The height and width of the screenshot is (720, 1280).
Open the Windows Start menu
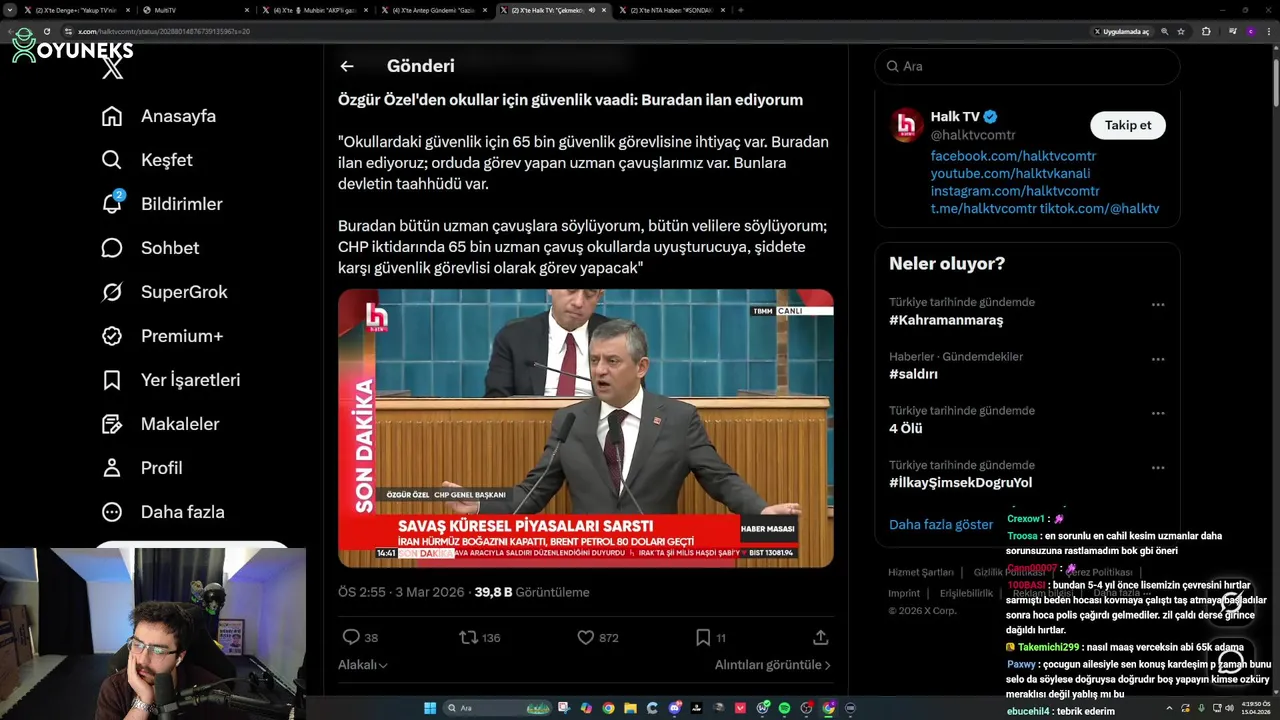tap(430, 708)
